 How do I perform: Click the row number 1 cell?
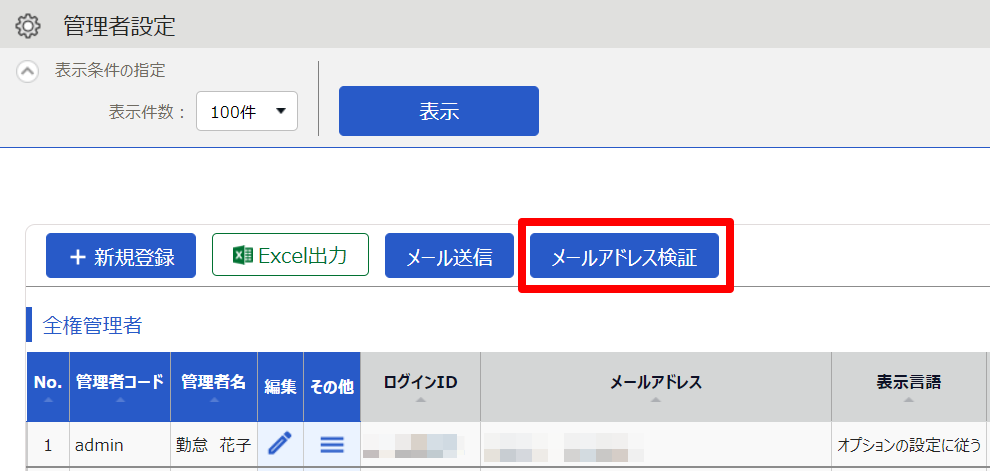[48, 445]
